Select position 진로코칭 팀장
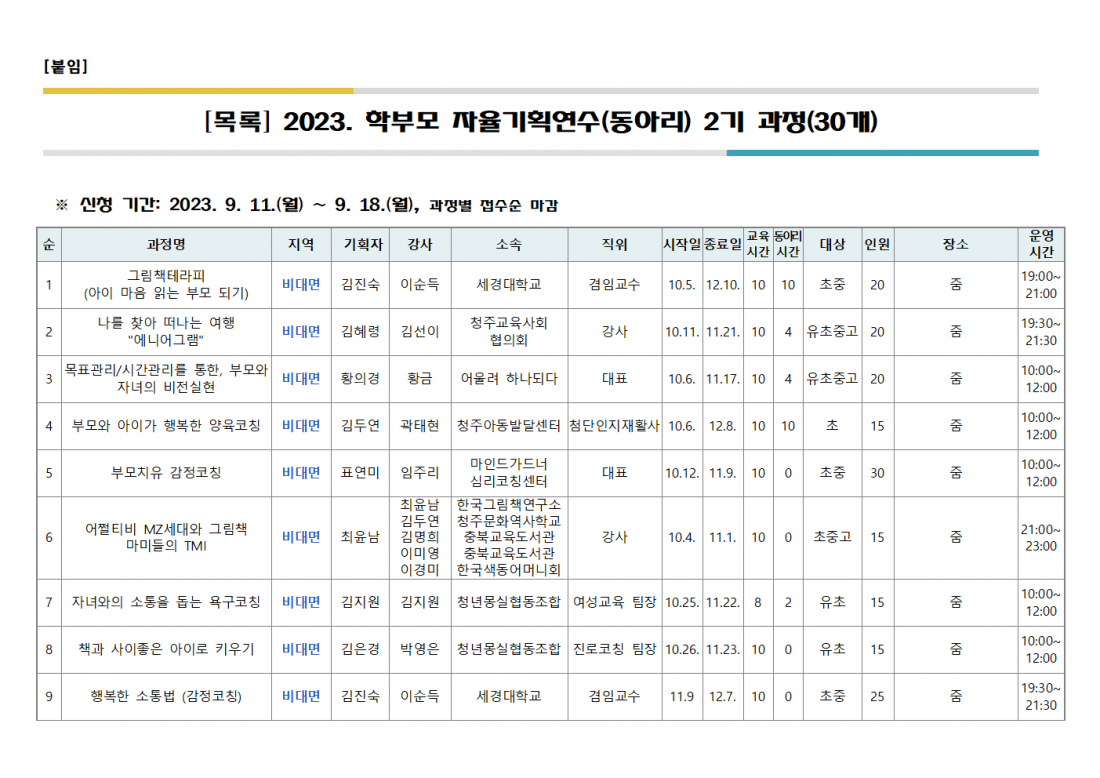Viewport: 1100px width, 778px height. click(615, 650)
